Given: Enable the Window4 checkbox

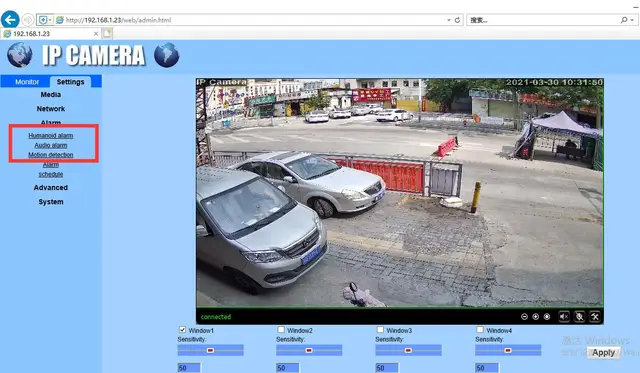Looking at the screenshot, I should click(x=480, y=330).
